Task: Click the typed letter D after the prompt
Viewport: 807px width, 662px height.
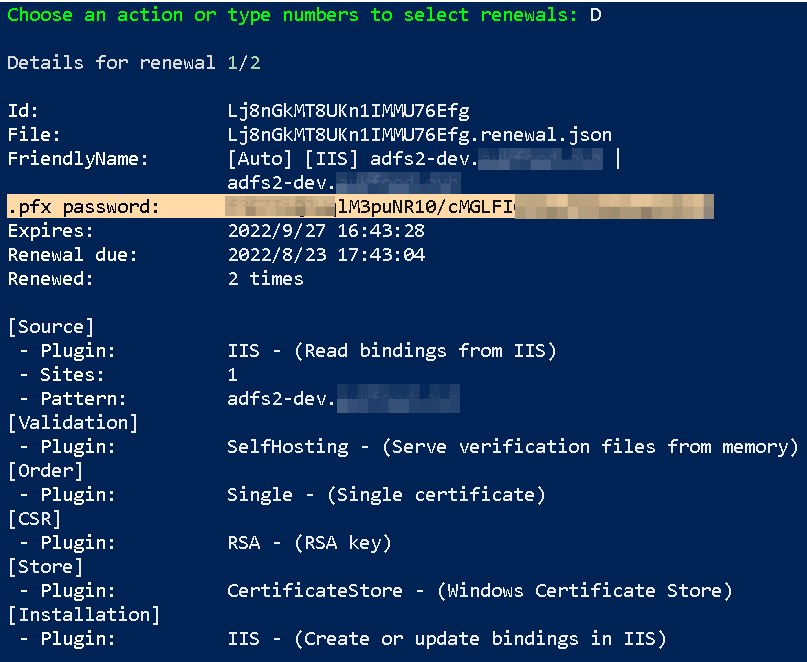Action: click(595, 15)
